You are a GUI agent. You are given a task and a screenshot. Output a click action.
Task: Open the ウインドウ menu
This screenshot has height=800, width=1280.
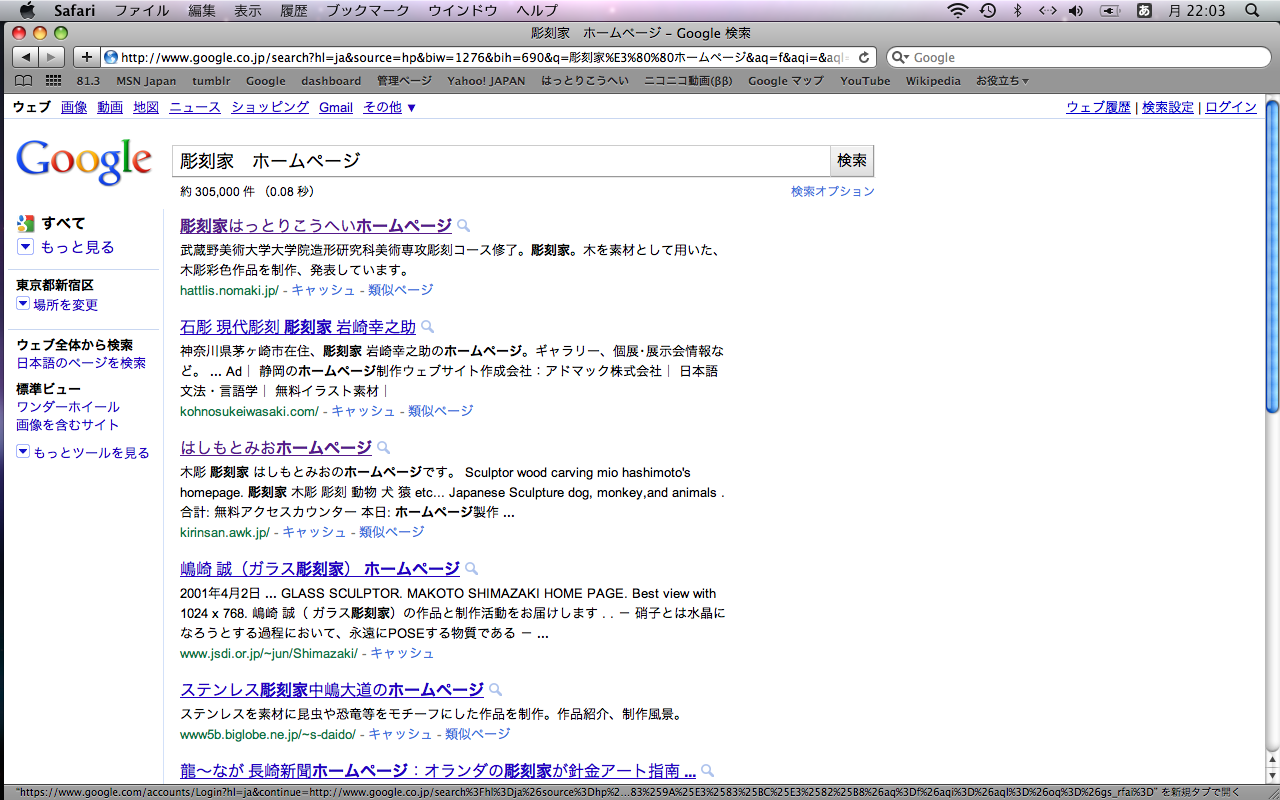pos(463,10)
